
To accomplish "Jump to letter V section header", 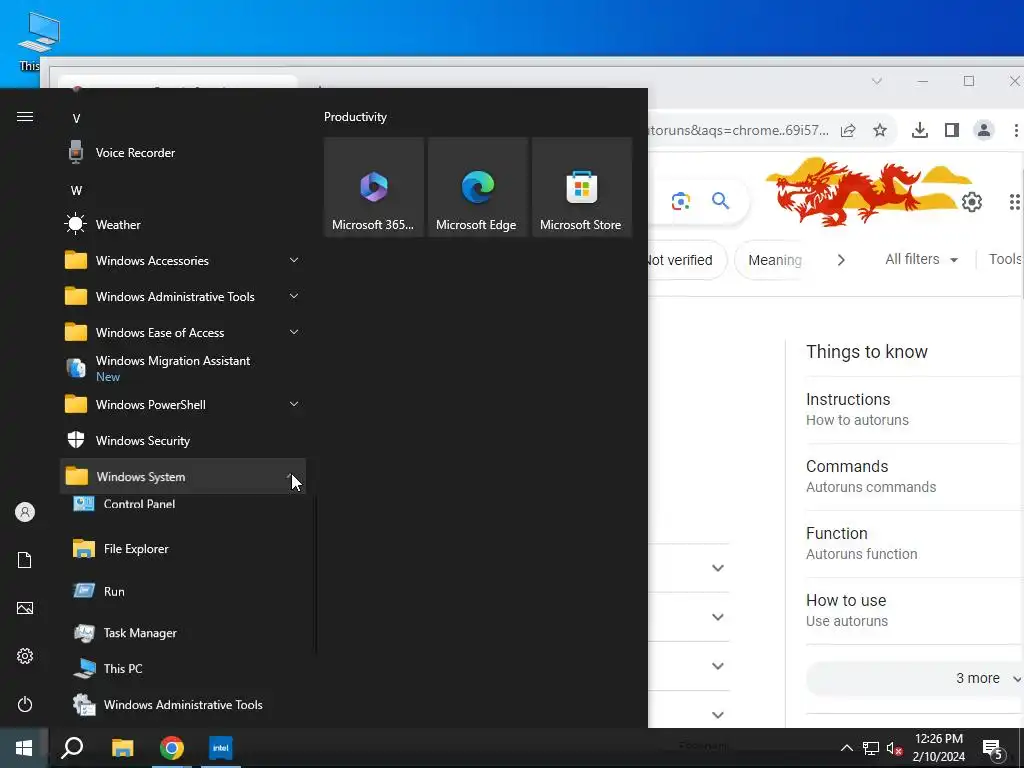I will click(76, 118).
